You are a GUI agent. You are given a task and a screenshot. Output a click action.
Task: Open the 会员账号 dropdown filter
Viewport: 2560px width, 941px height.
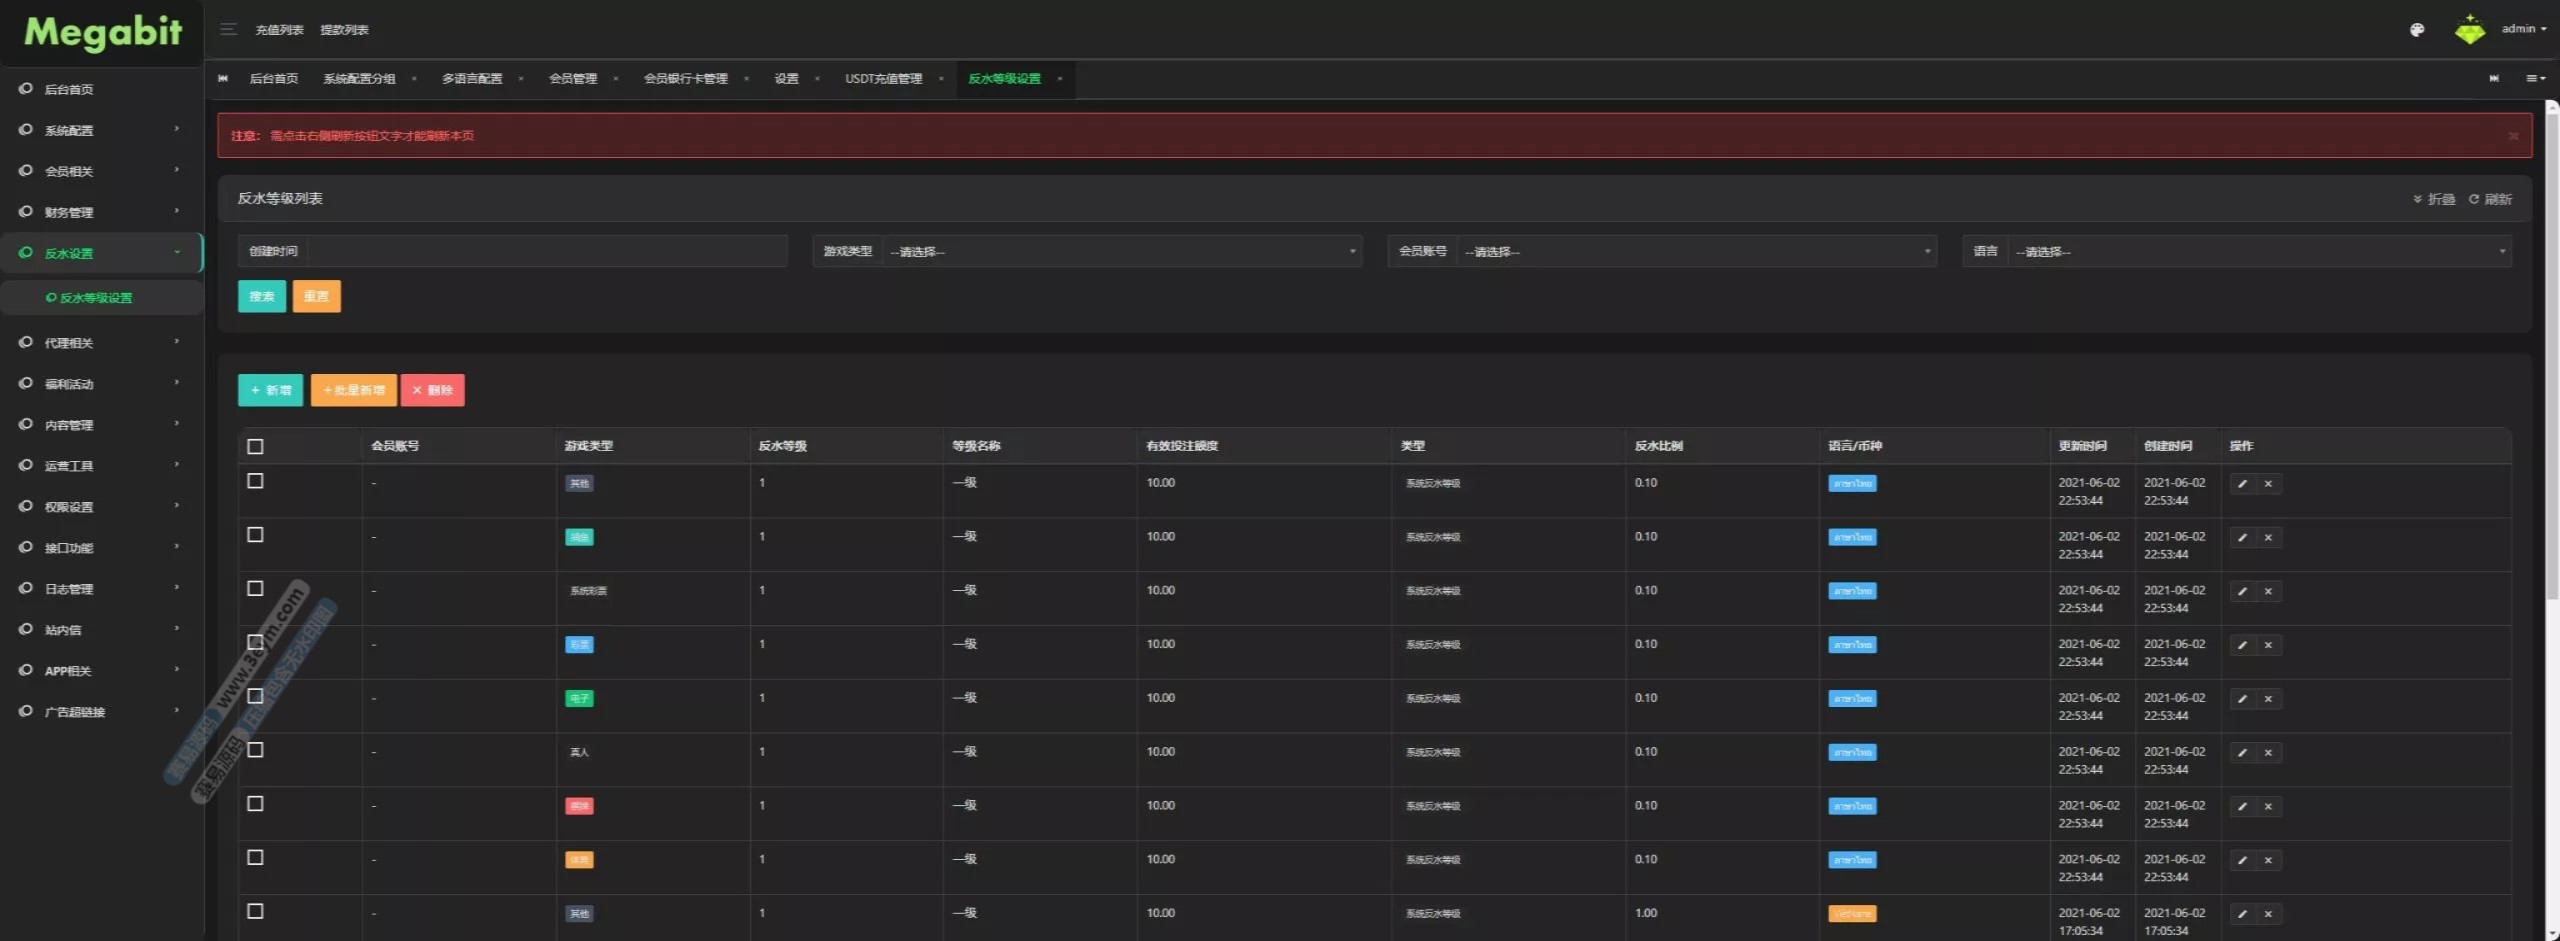(1695, 252)
